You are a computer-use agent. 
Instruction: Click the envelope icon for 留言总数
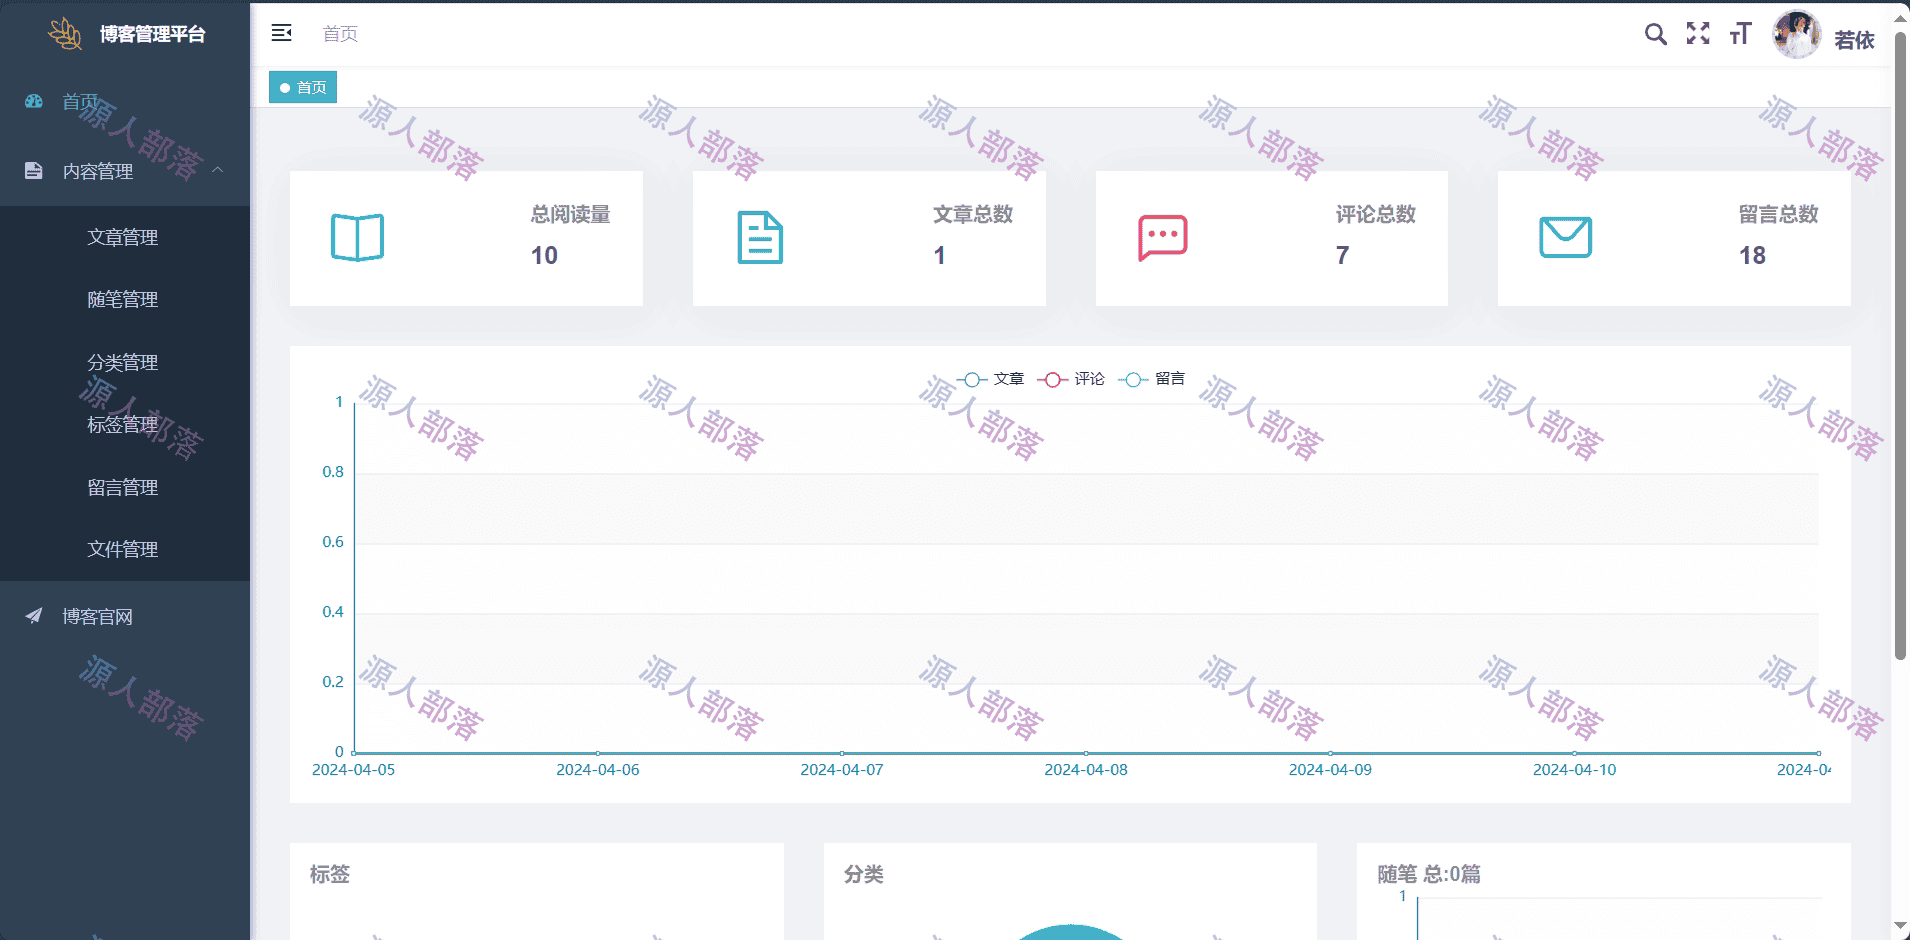[1565, 238]
